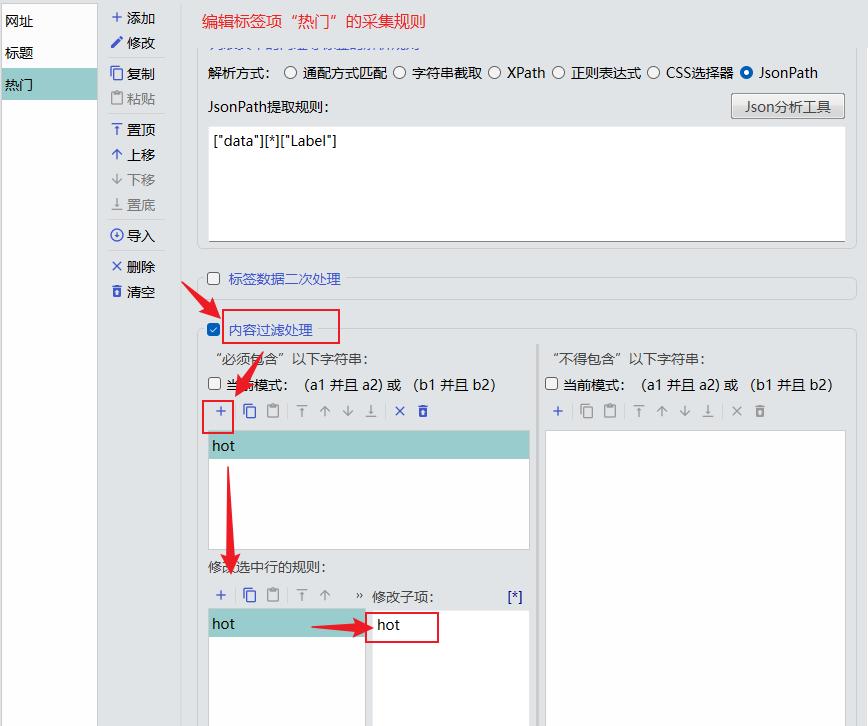Move-up arrow in 修改选中行的规则 toolbar

(x=325, y=595)
